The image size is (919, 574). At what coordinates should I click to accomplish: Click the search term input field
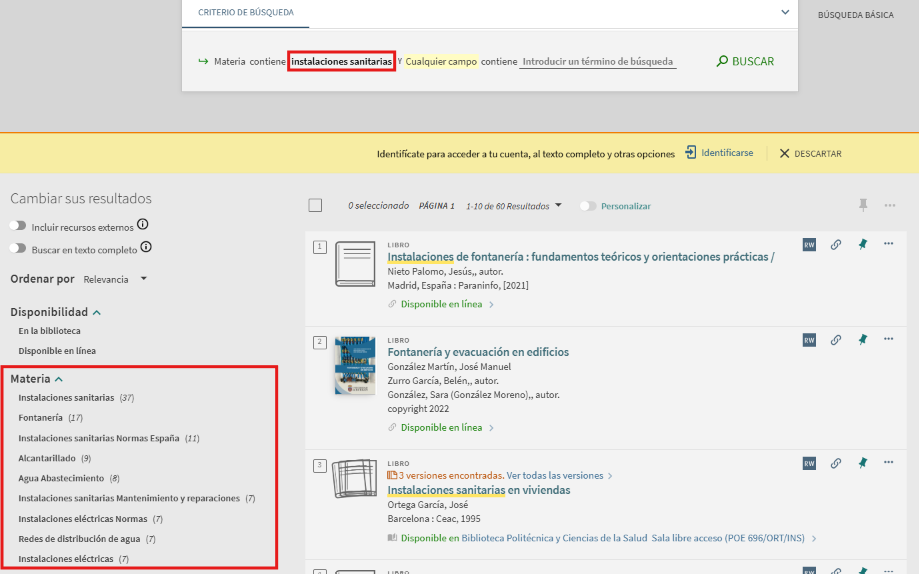pos(598,62)
